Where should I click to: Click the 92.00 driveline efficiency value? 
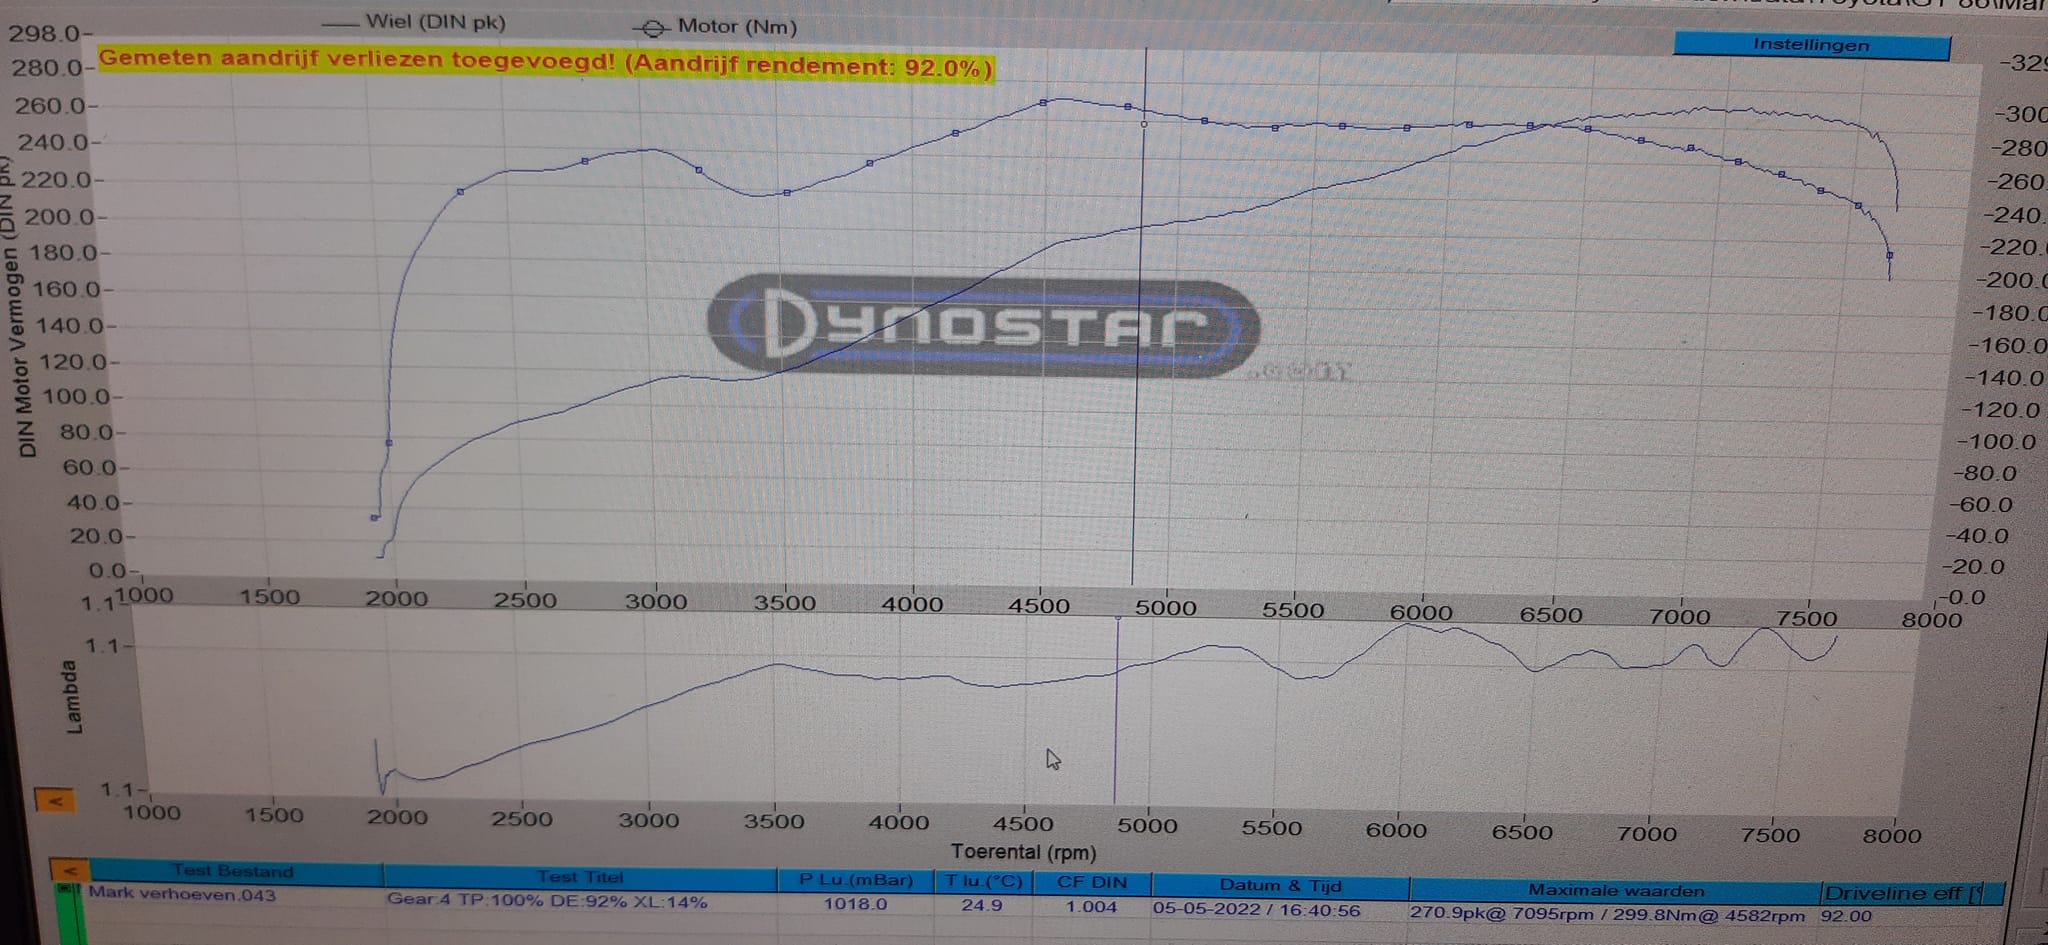[x=1846, y=915]
